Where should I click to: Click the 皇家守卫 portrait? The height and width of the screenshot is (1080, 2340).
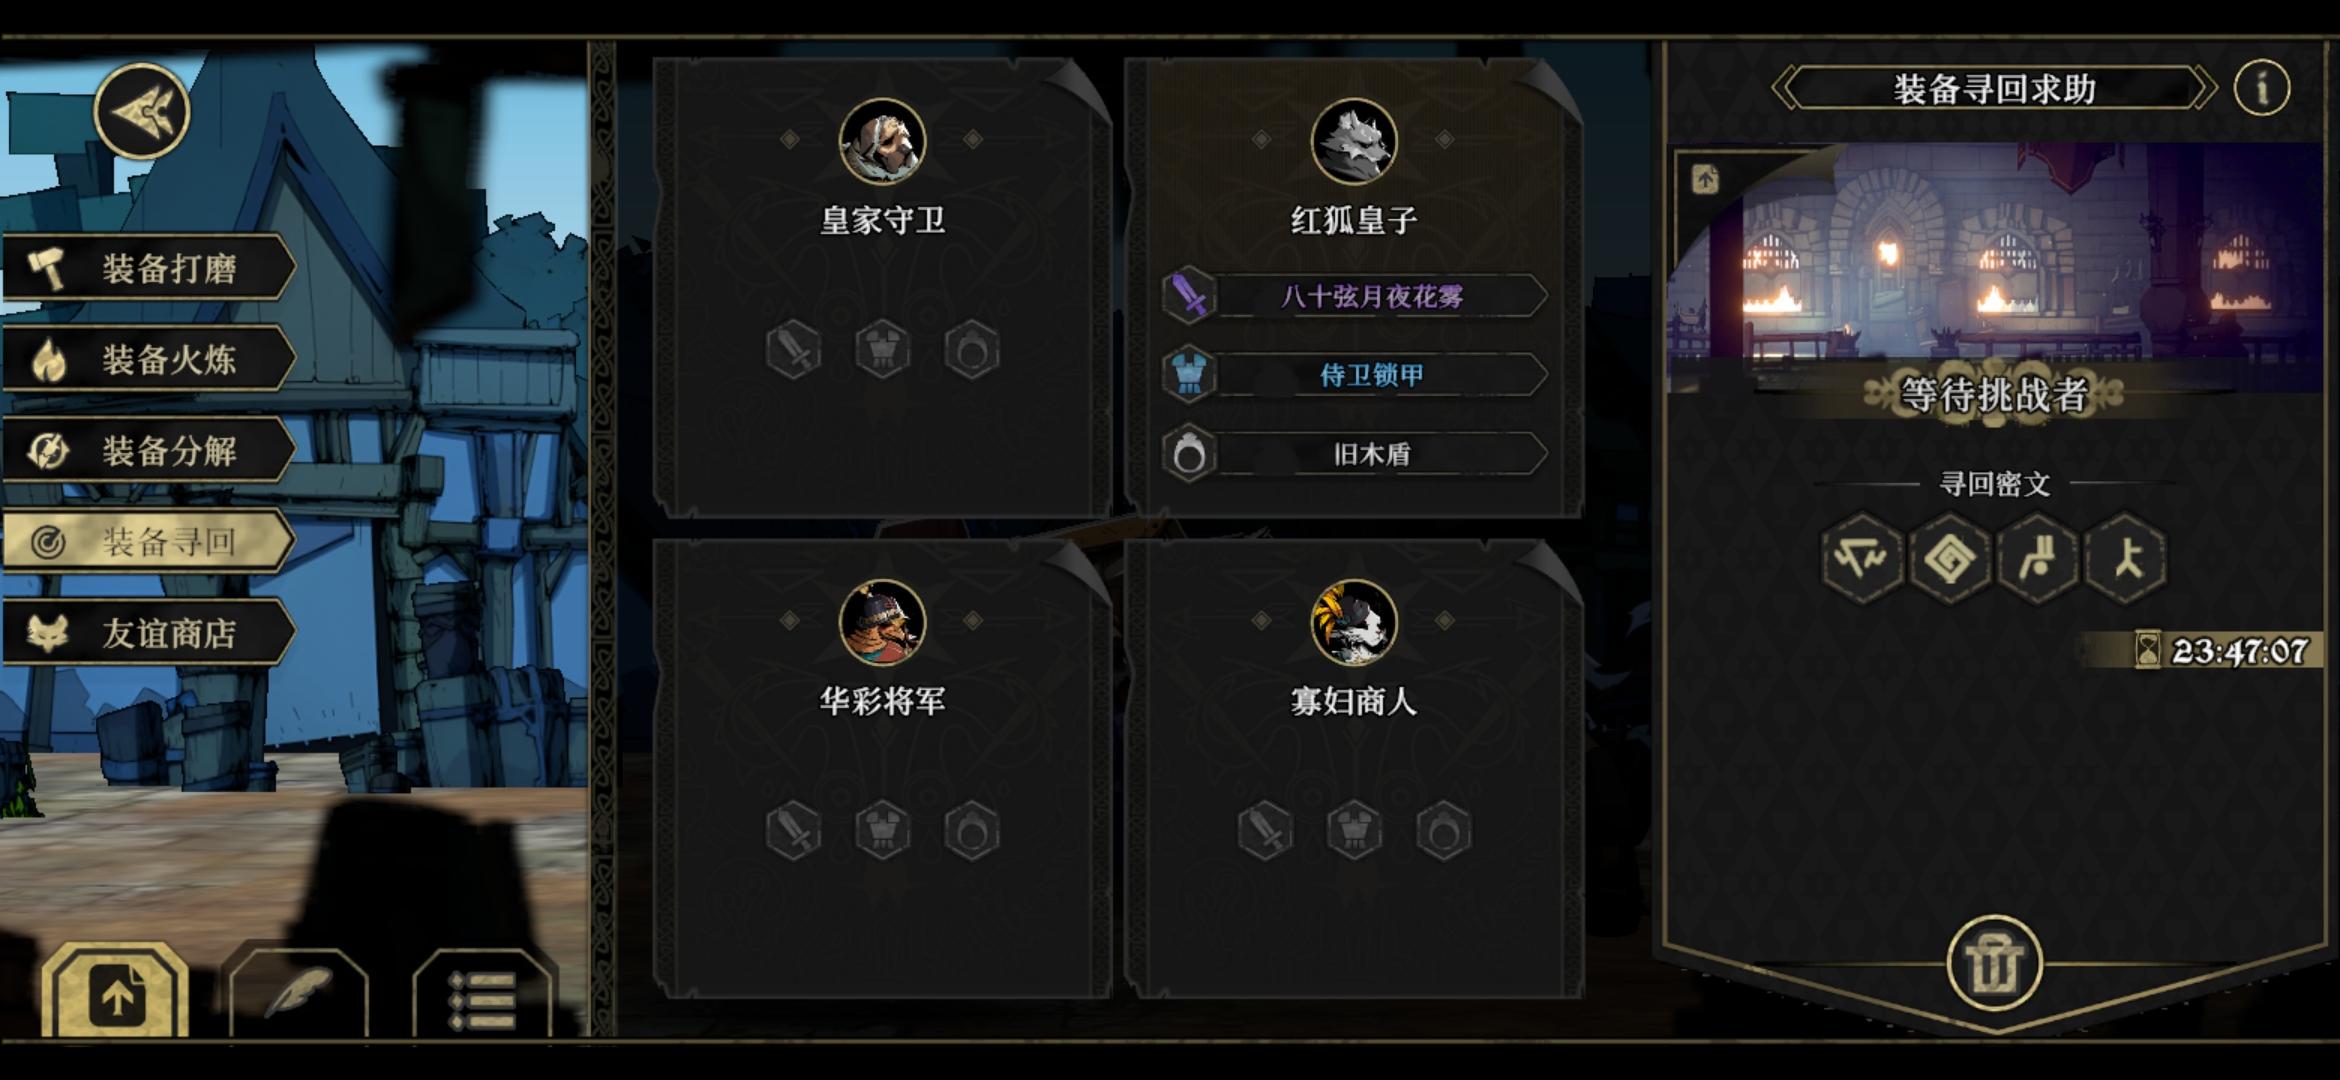pyautogui.click(x=882, y=141)
